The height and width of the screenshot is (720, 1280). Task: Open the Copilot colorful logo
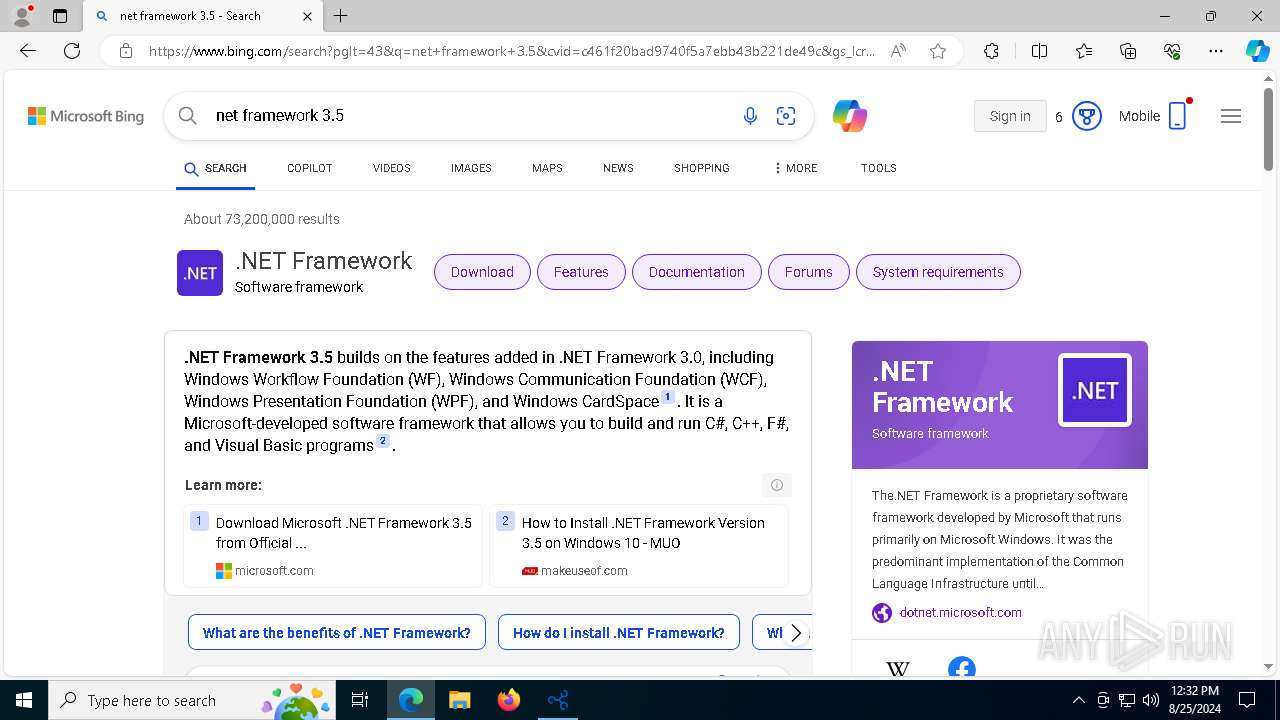(x=850, y=116)
